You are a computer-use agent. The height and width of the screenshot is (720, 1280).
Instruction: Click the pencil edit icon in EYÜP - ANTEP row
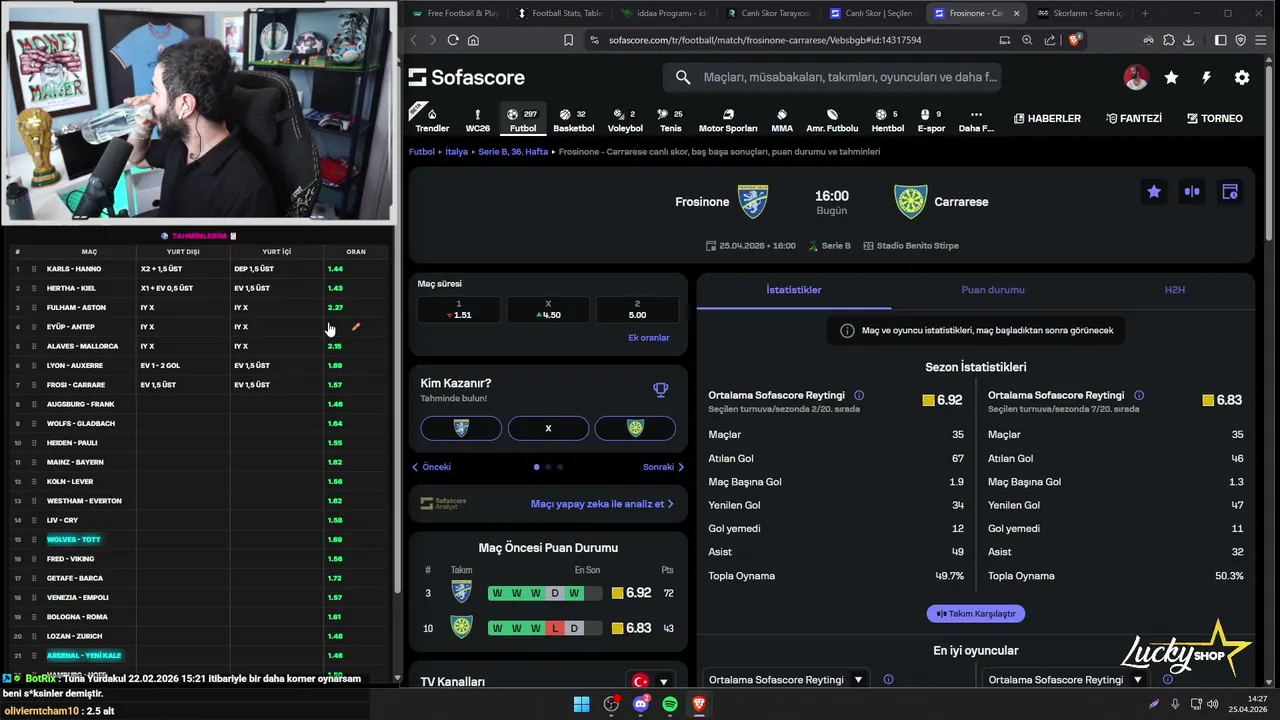click(x=356, y=327)
